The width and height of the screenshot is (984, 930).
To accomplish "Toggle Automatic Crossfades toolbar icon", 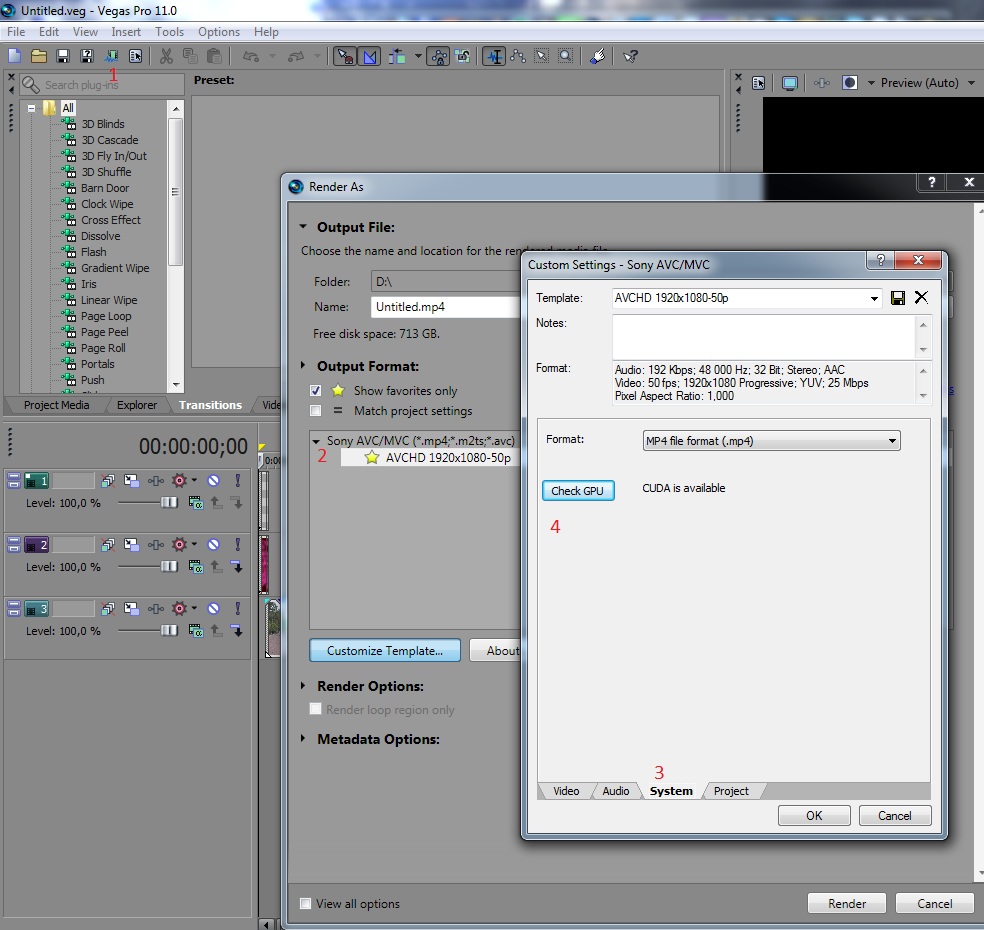I will (370, 56).
